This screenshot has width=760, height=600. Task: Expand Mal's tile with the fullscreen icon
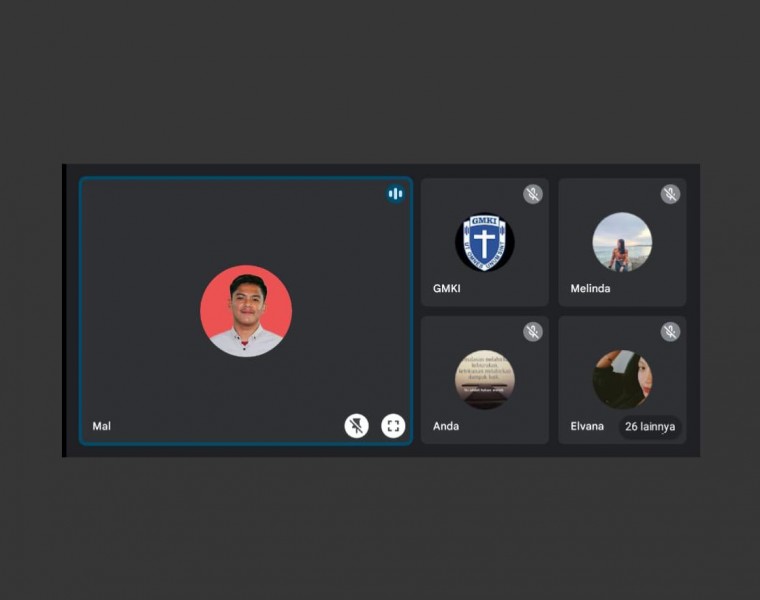393,426
